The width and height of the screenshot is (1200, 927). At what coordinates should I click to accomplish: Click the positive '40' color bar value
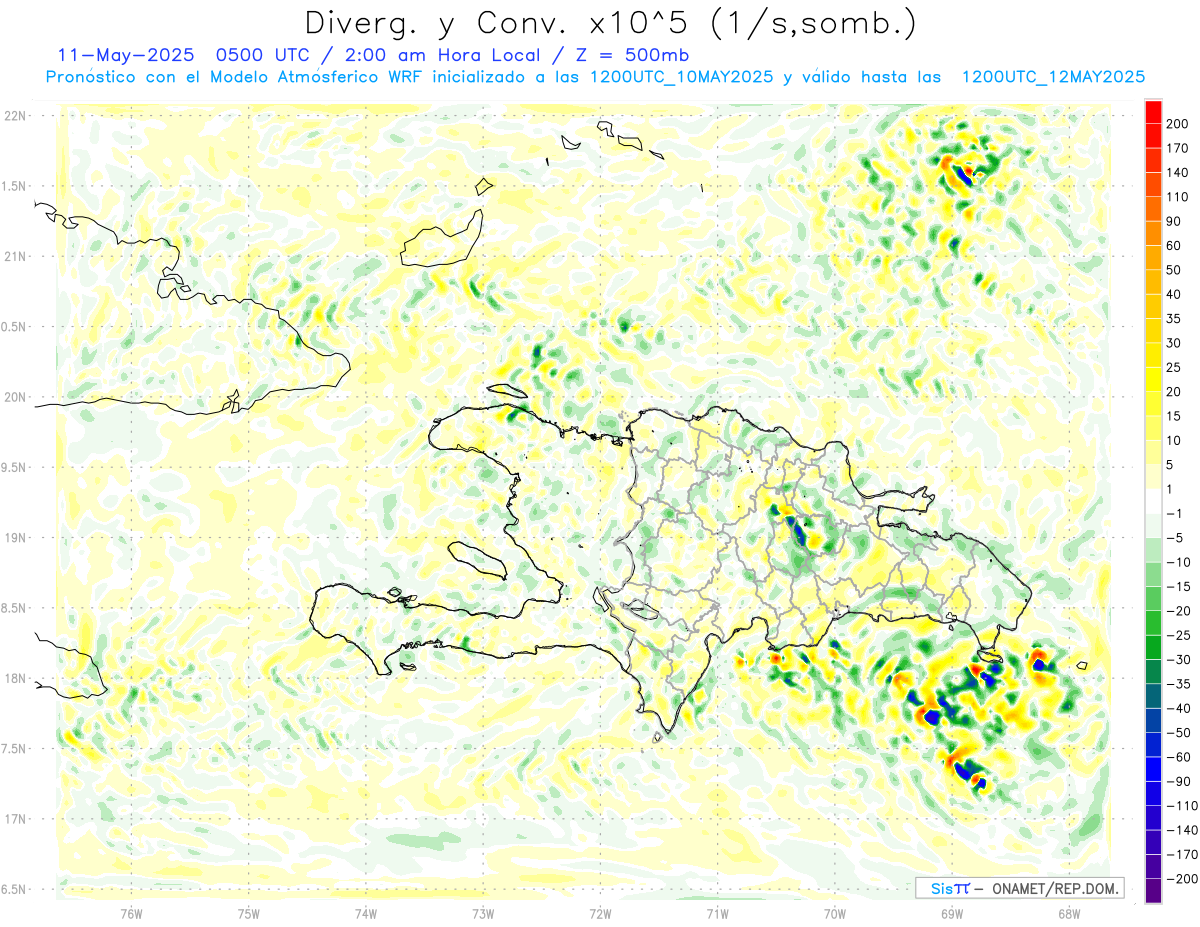tap(1174, 295)
